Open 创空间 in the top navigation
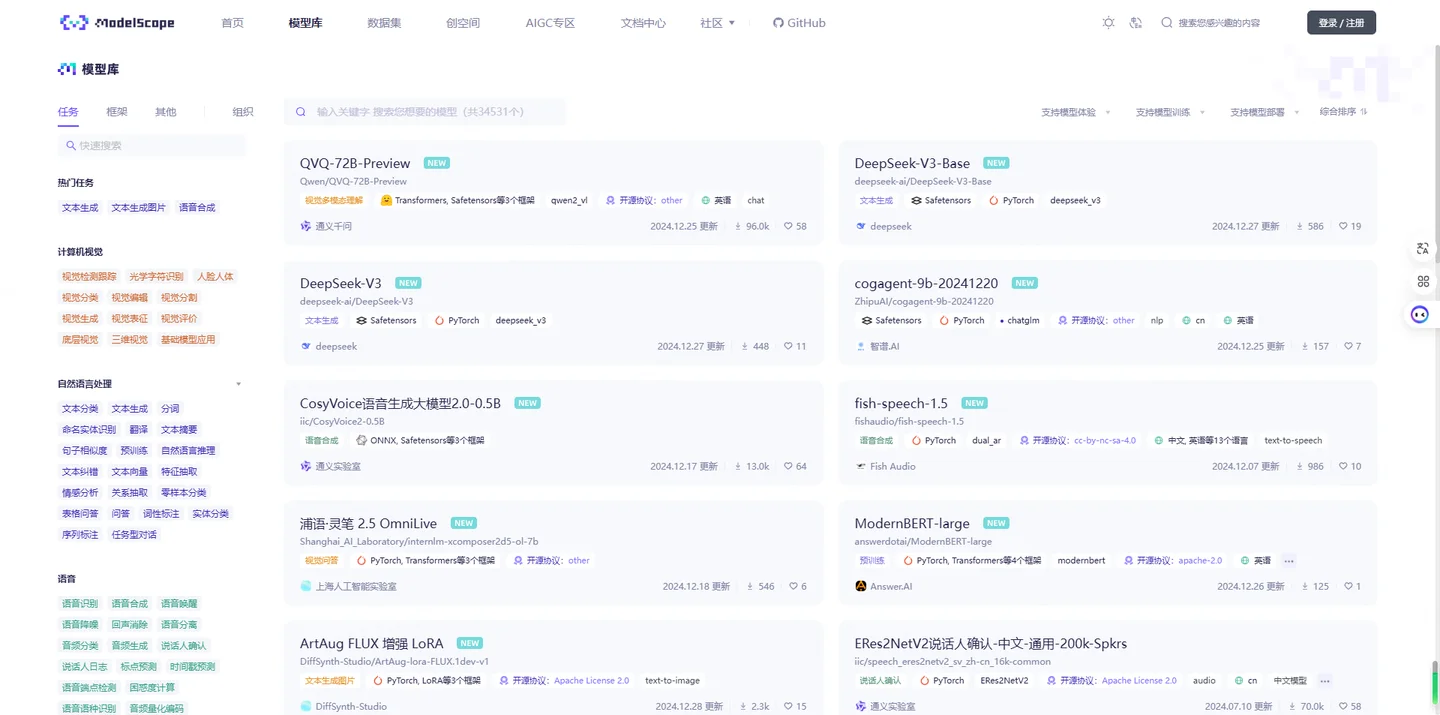The image size is (1440, 715). (463, 22)
